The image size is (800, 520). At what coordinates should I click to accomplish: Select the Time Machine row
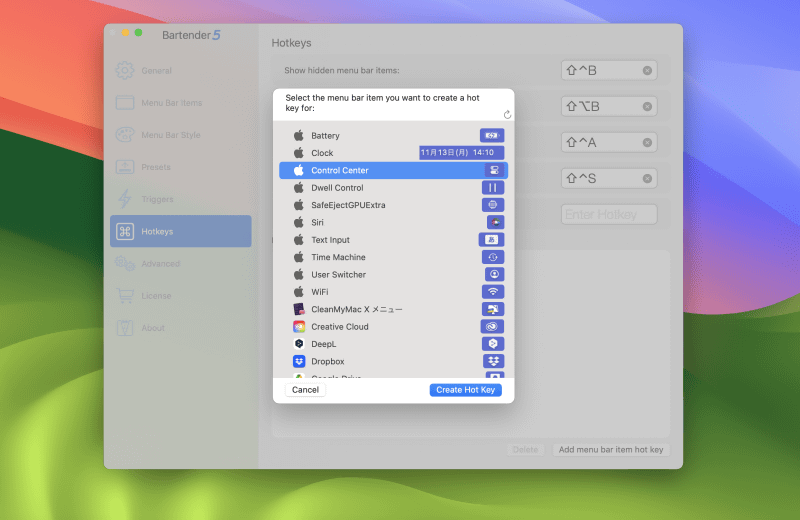[x=393, y=257]
